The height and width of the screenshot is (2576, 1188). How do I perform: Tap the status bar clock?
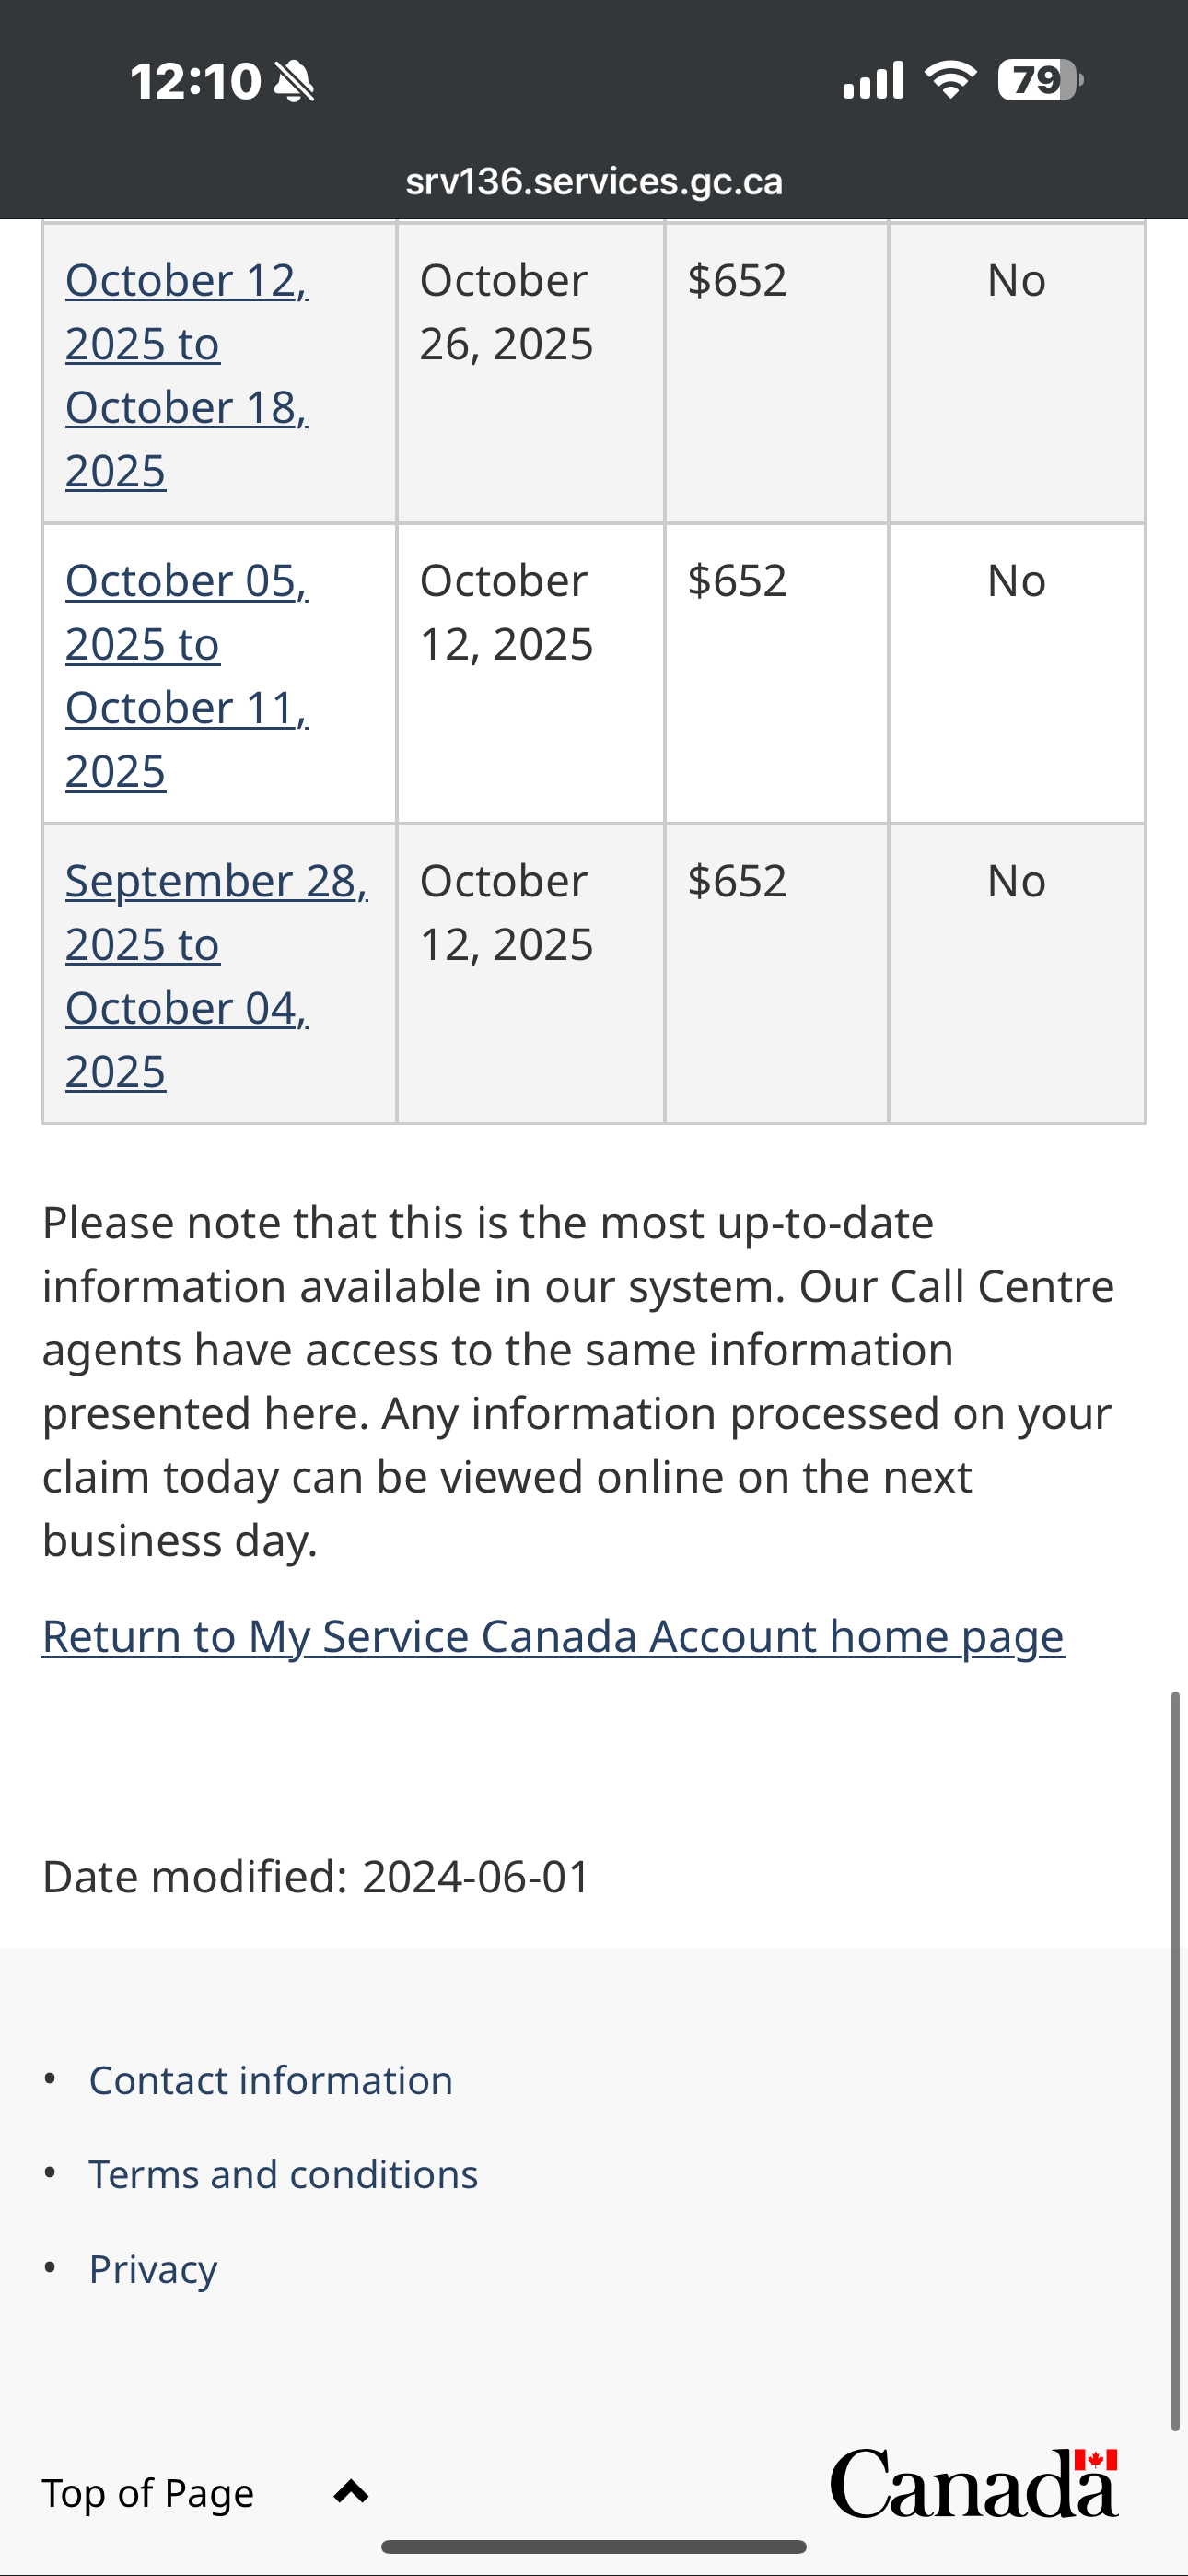(196, 81)
